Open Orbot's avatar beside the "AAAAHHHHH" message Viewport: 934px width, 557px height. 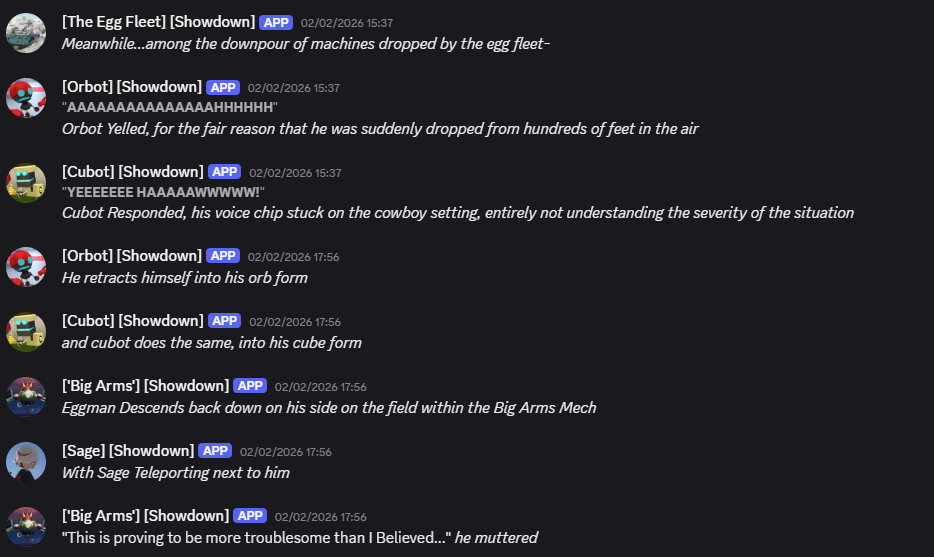[x=26, y=98]
